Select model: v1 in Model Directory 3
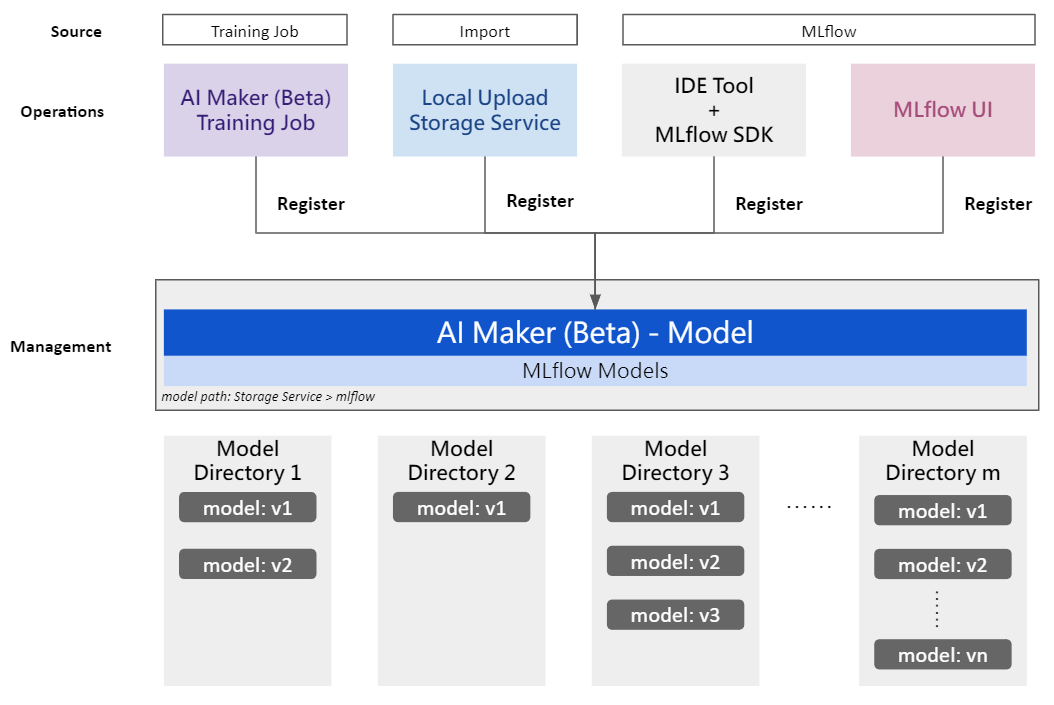1054x705 pixels. [x=676, y=507]
